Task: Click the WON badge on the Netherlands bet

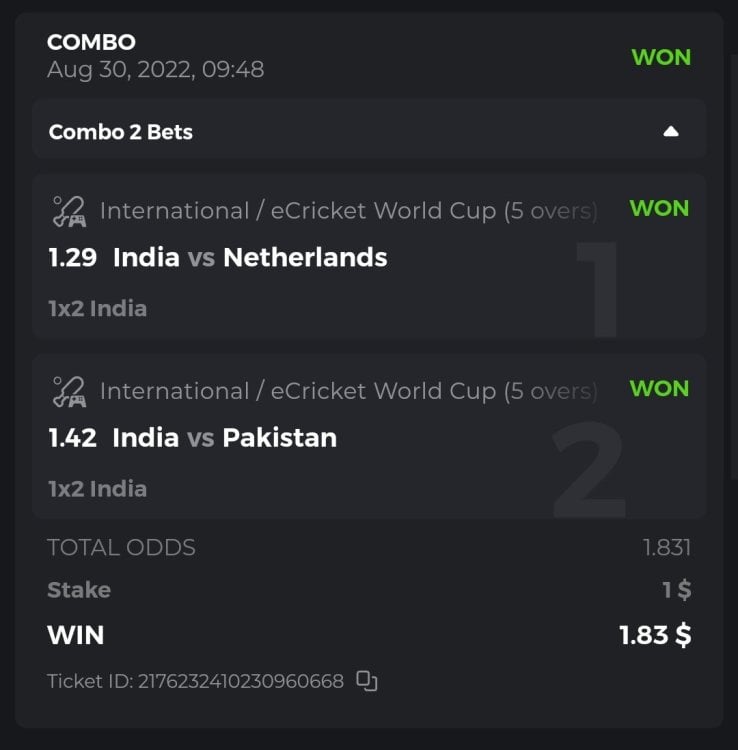Action: pos(659,208)
